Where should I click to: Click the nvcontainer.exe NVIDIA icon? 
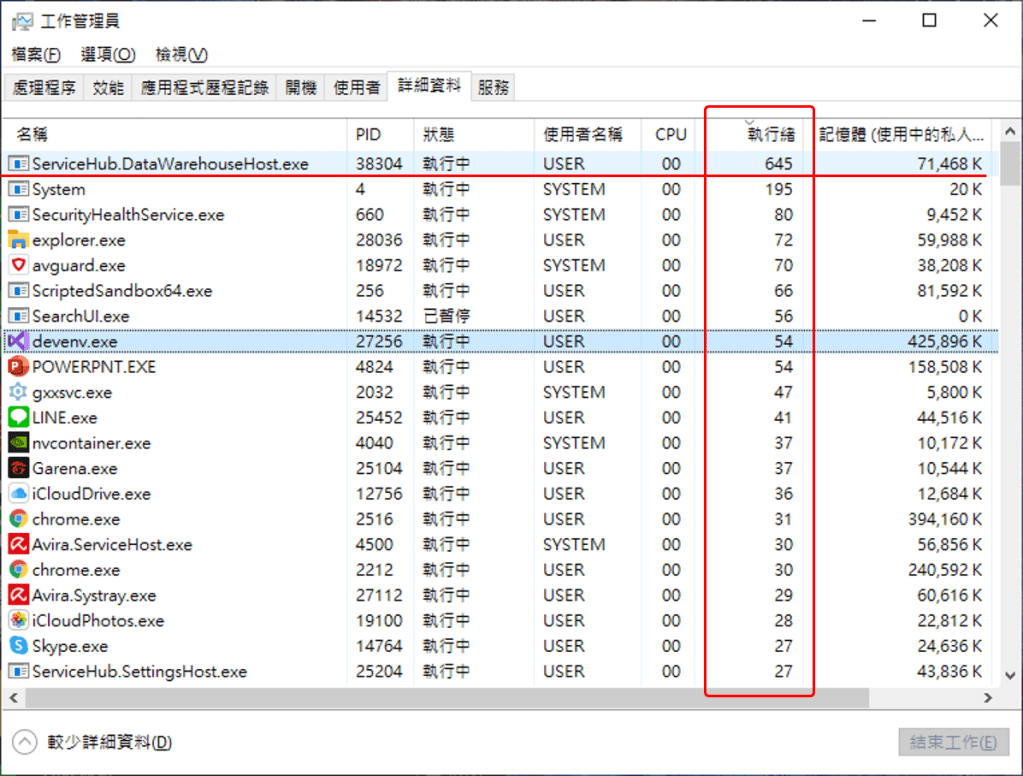(18, 443)
